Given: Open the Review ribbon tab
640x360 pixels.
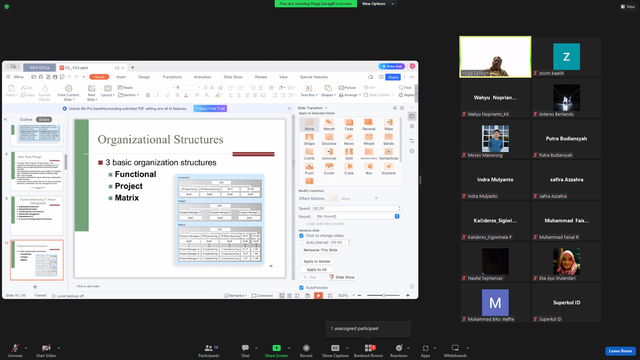Looking at the screenshot, I should point(261,77).
